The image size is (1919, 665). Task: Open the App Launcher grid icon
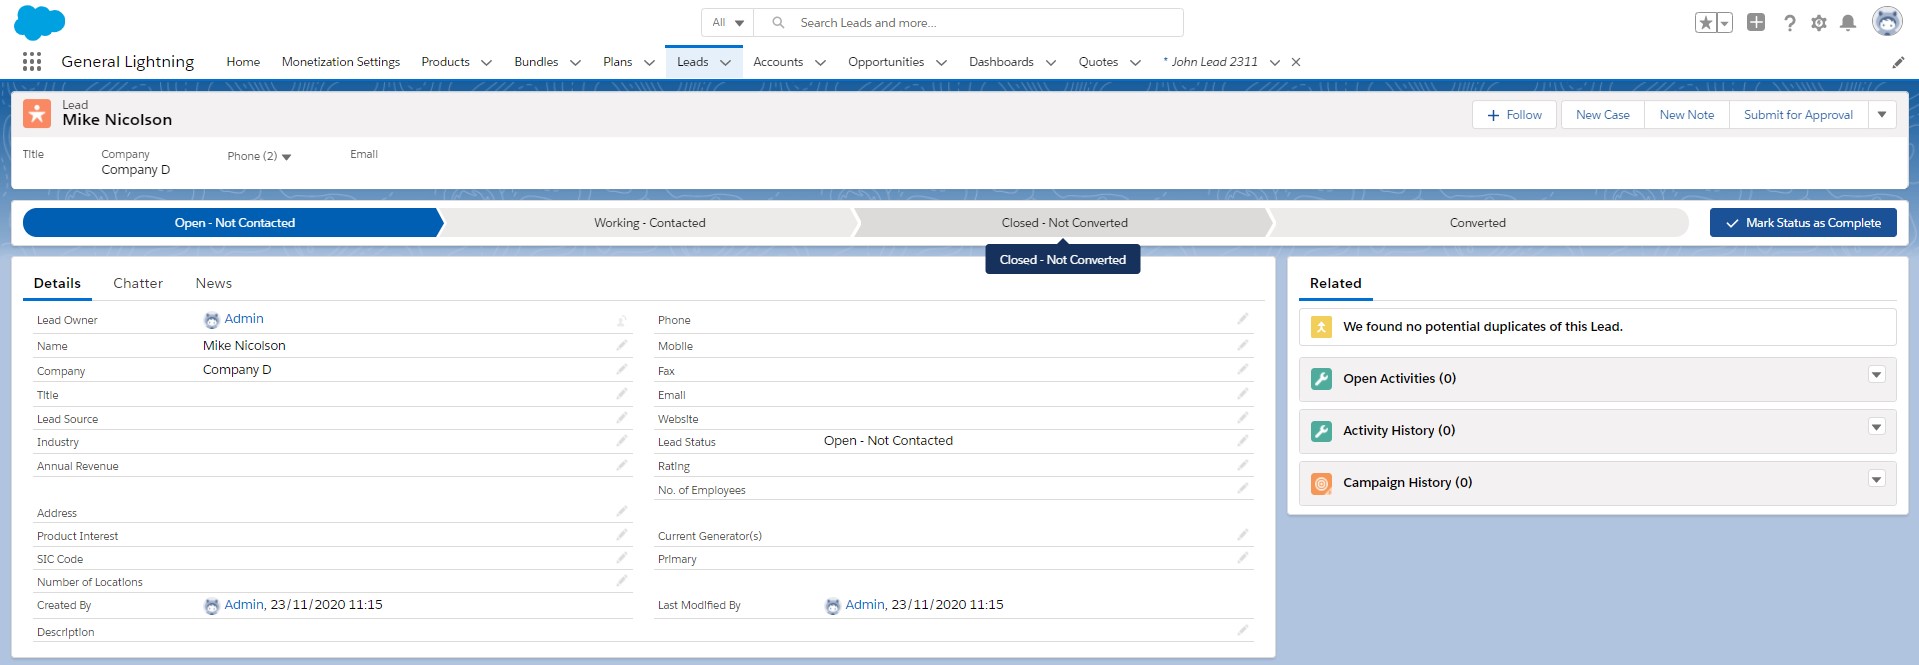click(32, 62)
